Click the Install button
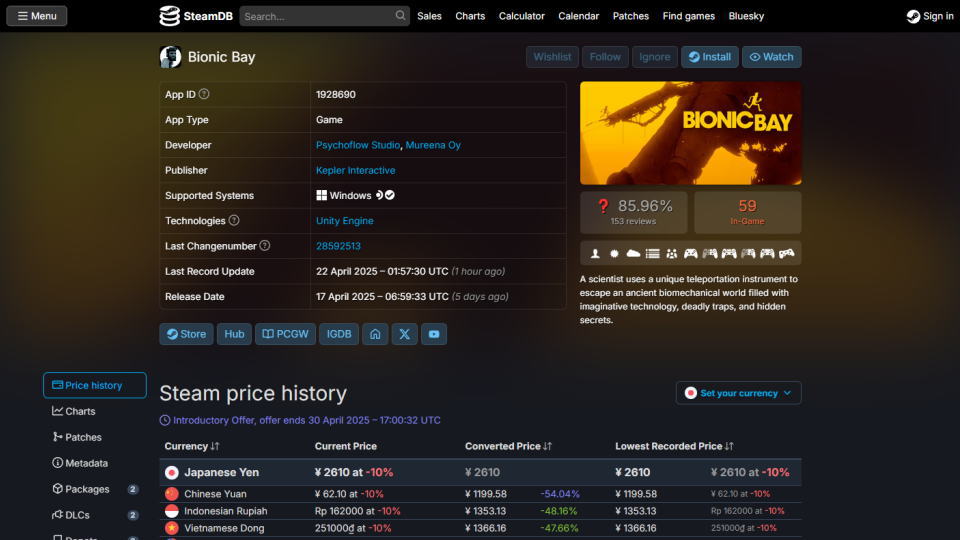The height and width of the screenshot is (540, 960). pyautogui.click(x=709, y=57)
